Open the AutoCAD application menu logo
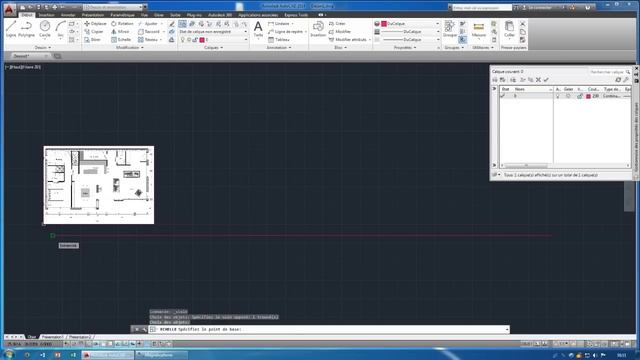This screenshot has height=360, width=640. point(9,9)
